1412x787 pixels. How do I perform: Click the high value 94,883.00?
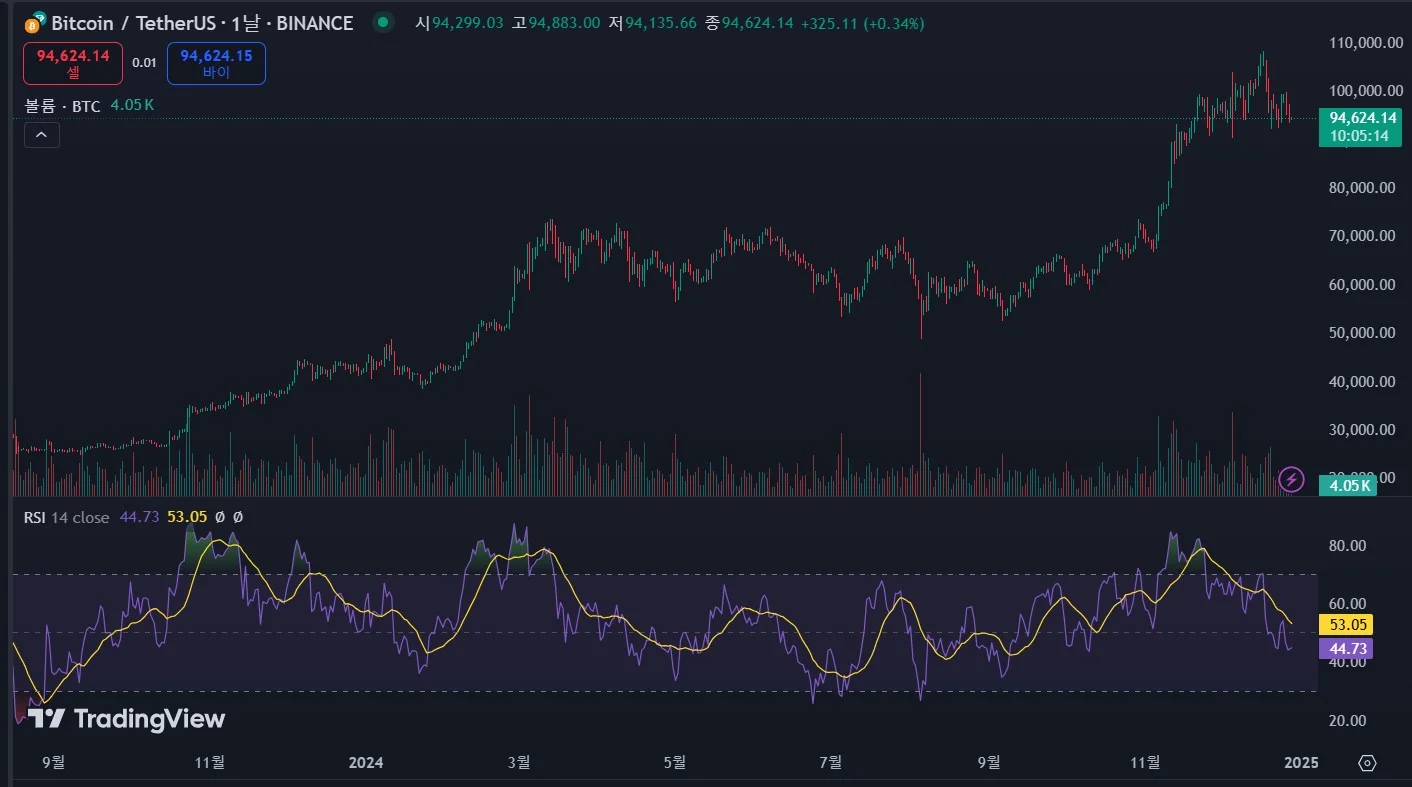pyautogui.click(x=564, y=23)
